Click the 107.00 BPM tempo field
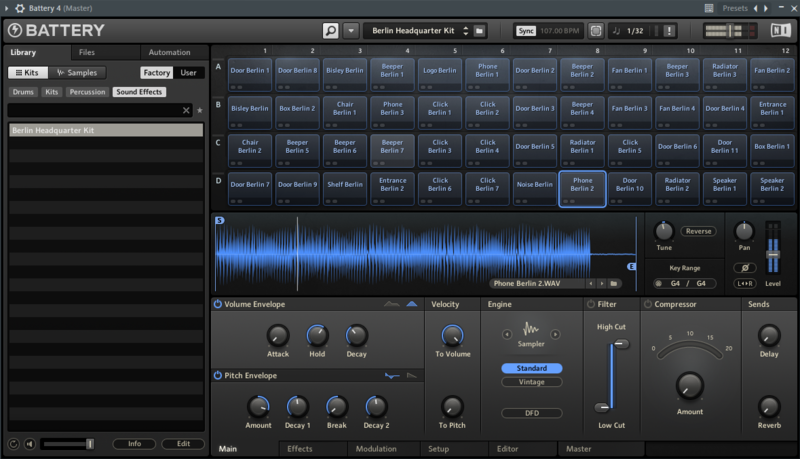800x459 pixels. click(560, 31)
